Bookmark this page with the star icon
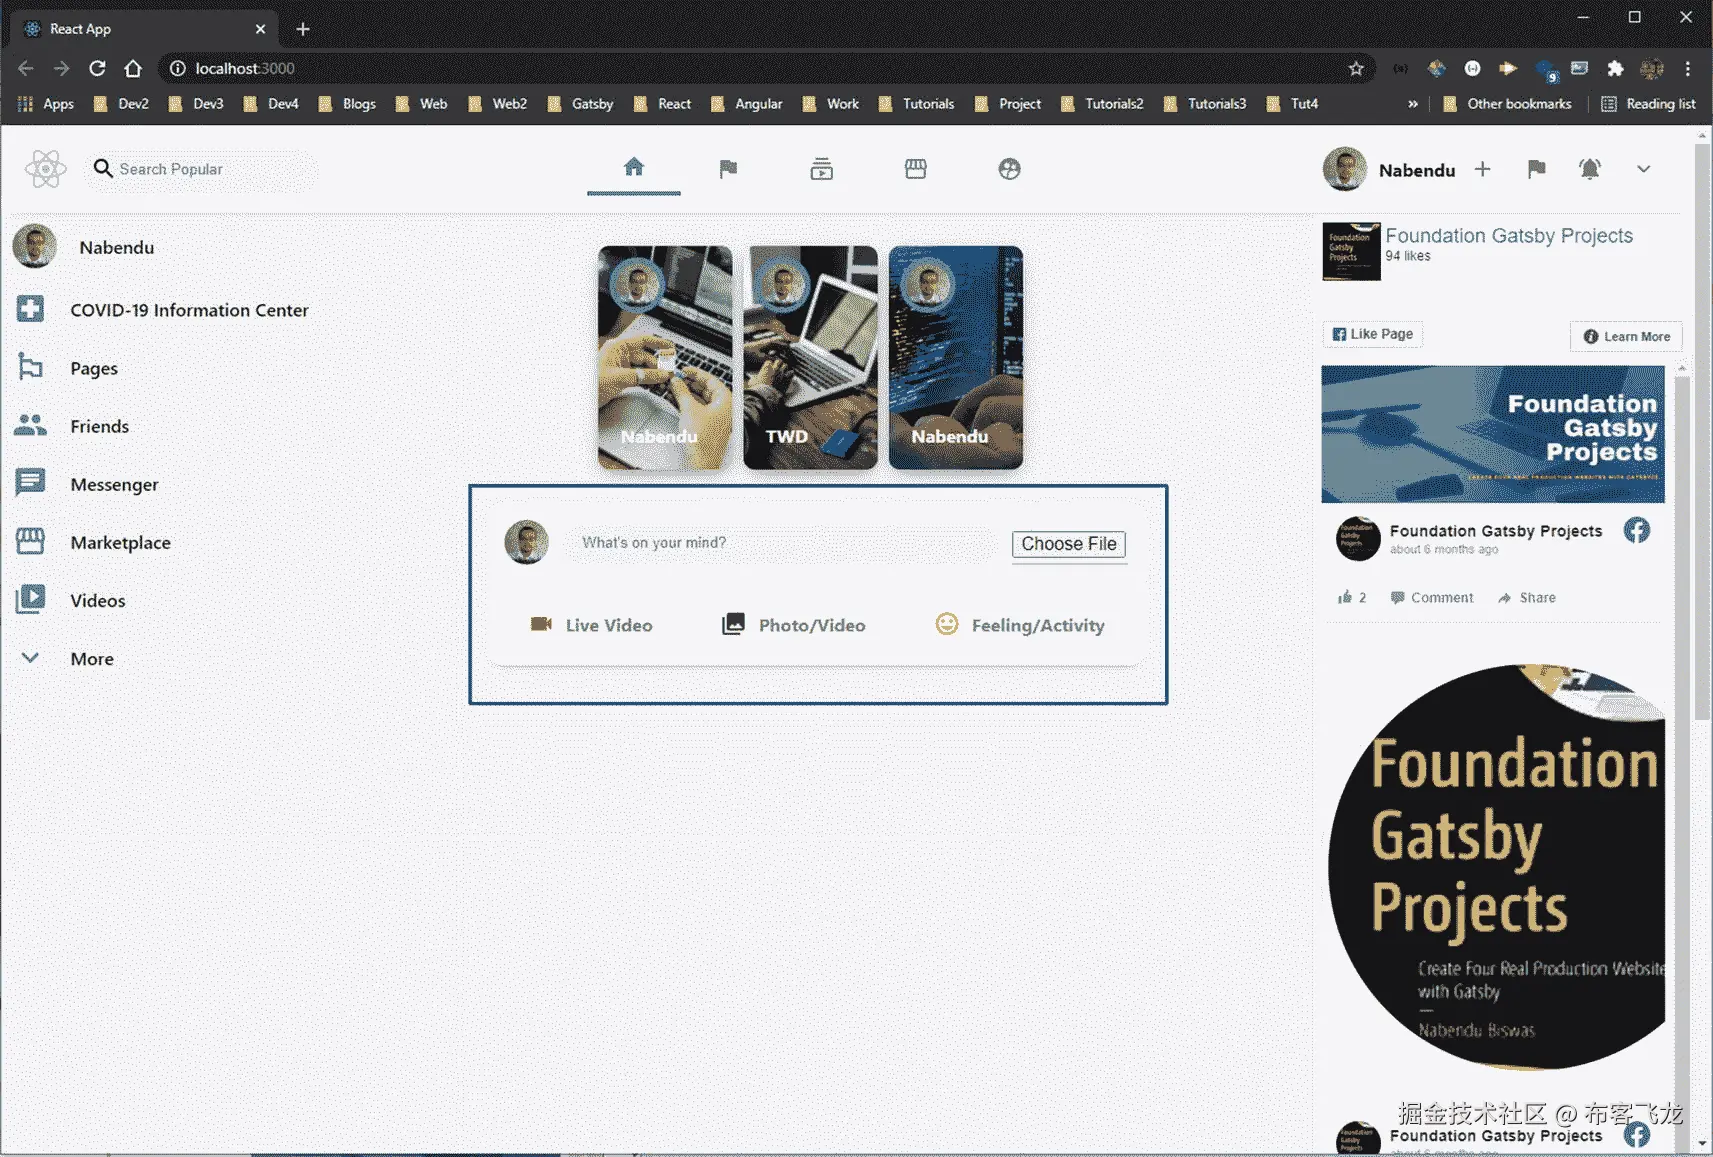 1356,68
